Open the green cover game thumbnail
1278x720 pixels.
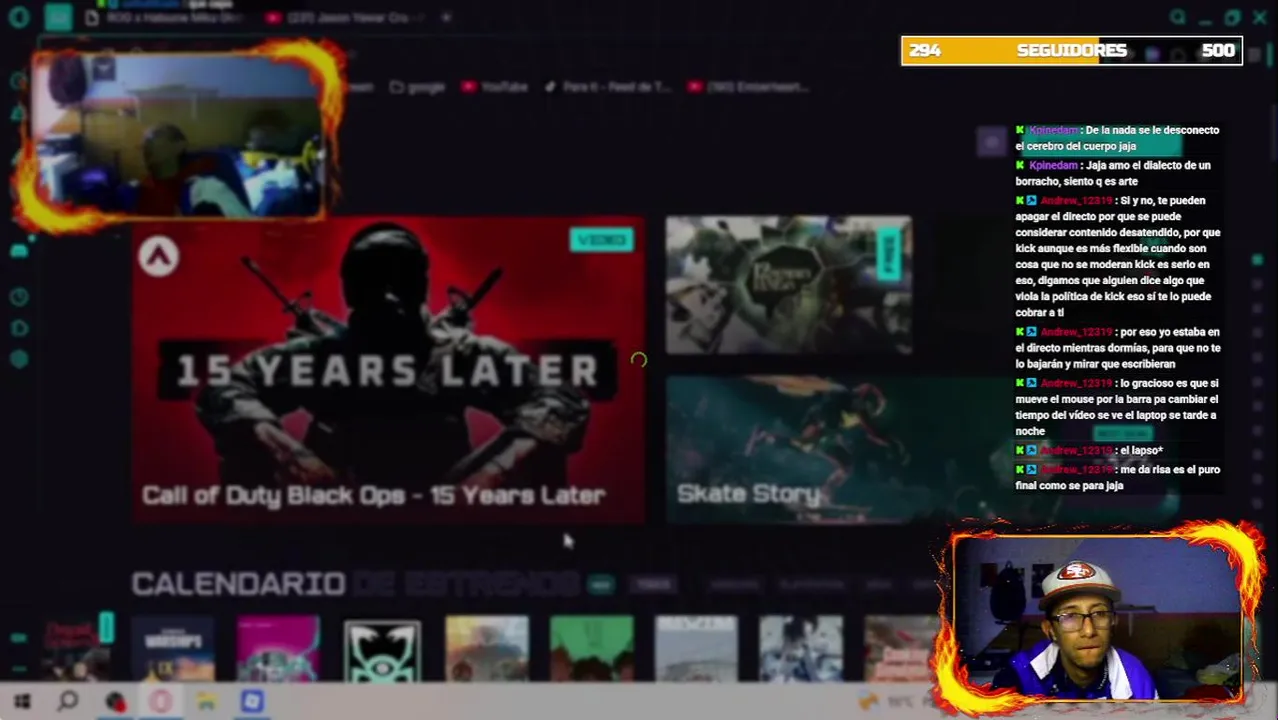(591, 649)
